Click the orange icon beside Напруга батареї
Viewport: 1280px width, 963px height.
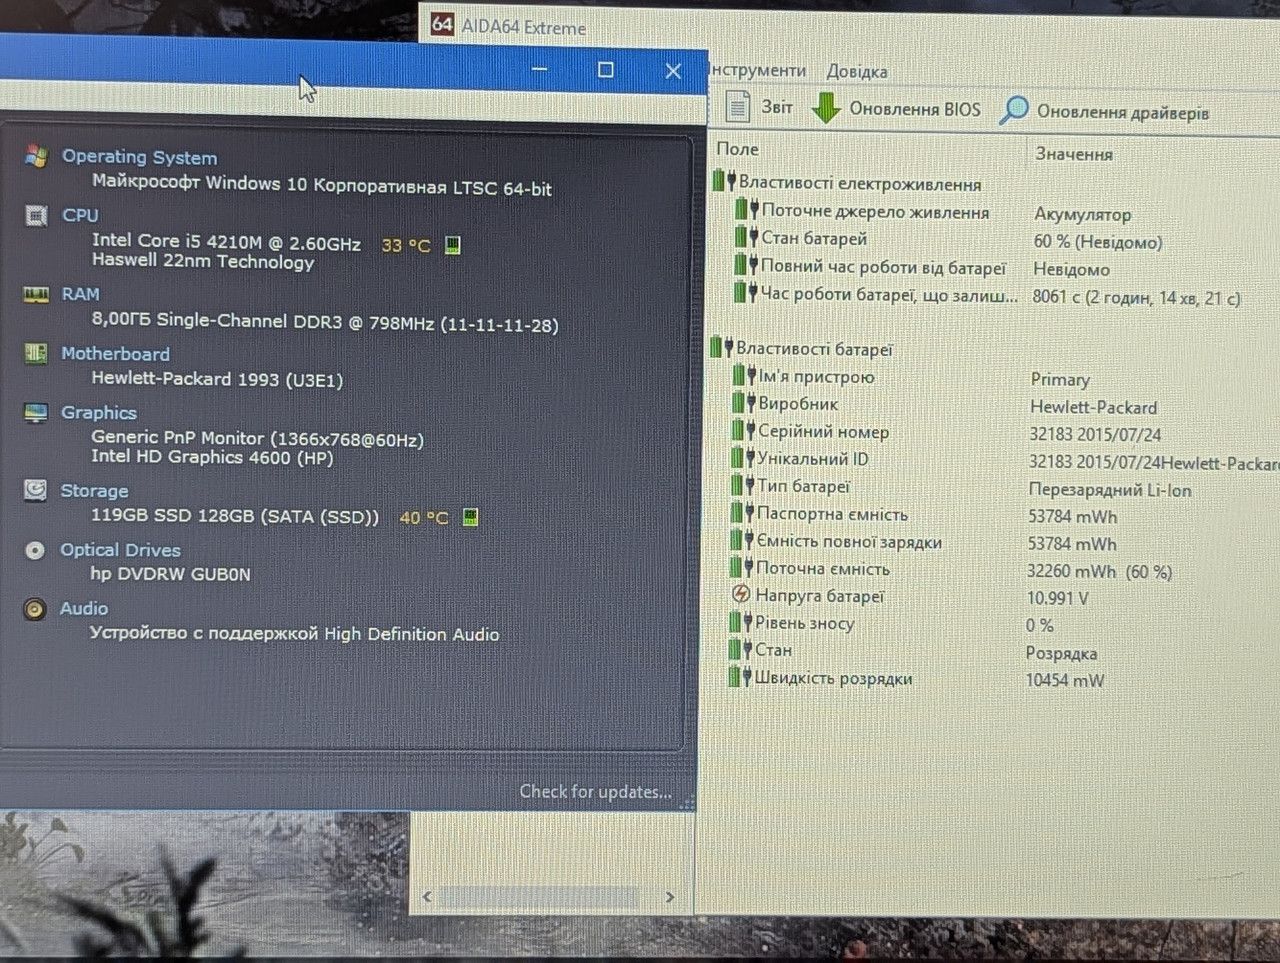(741, 594)
